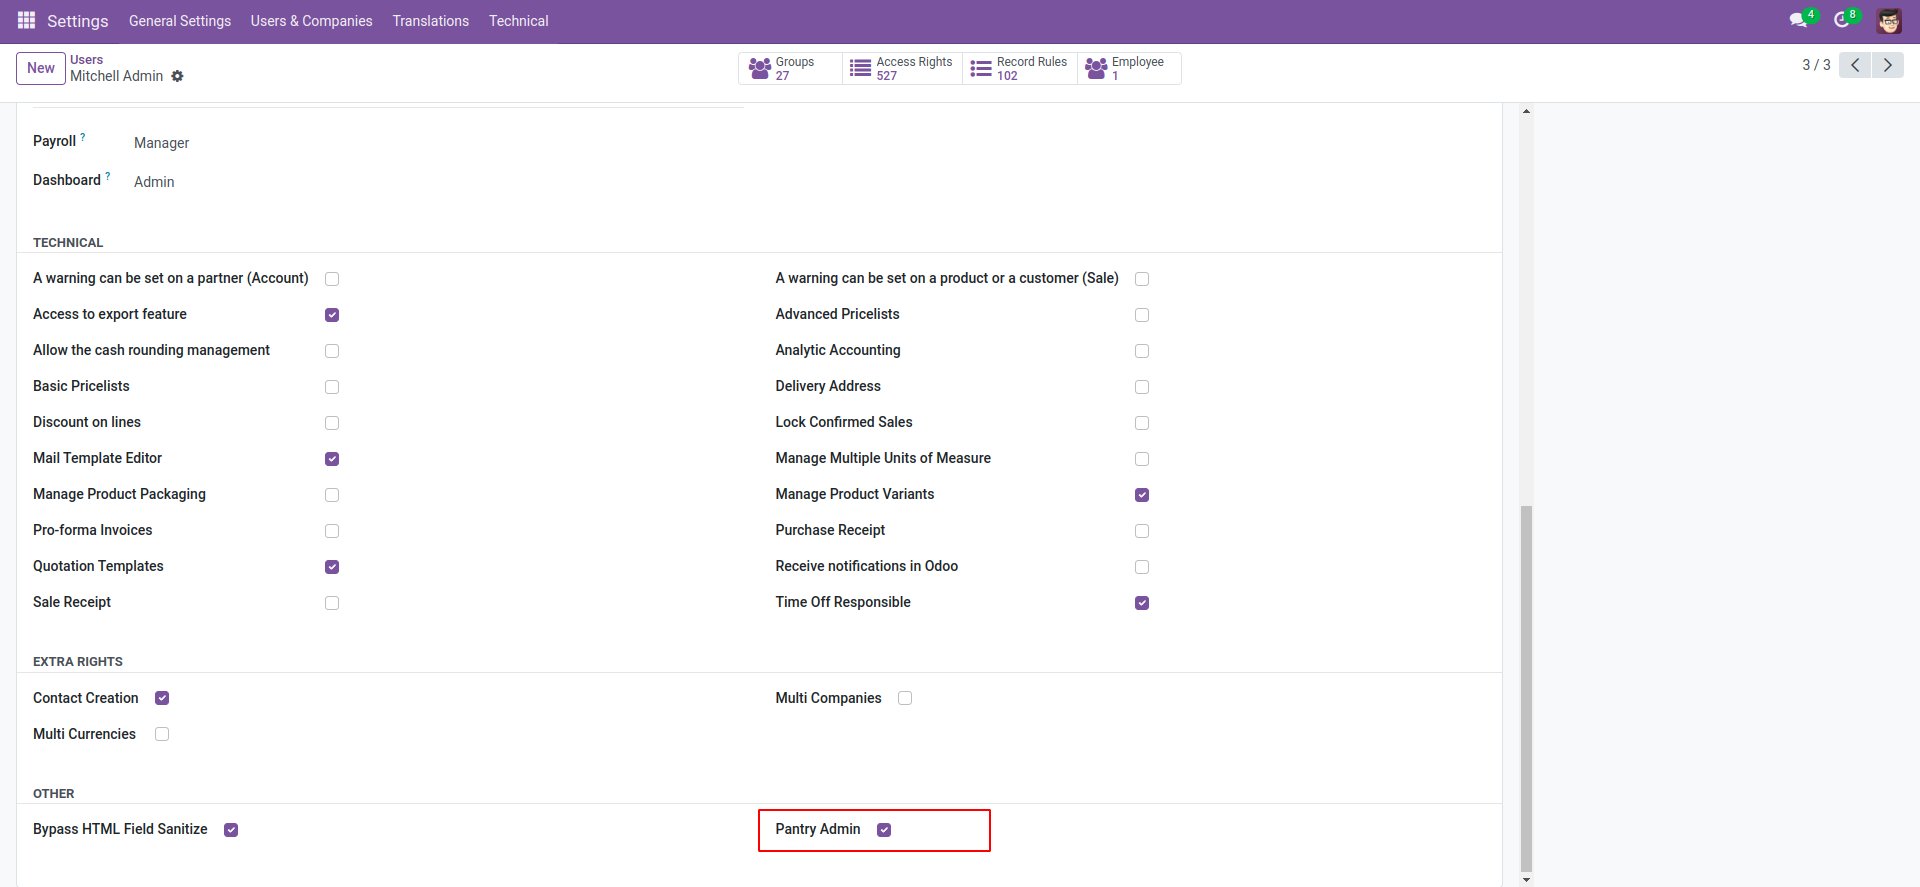This screenshot has width=1920, height=887.
Task: Open the Access Rights stat button
Action: [x=902, y=68]
